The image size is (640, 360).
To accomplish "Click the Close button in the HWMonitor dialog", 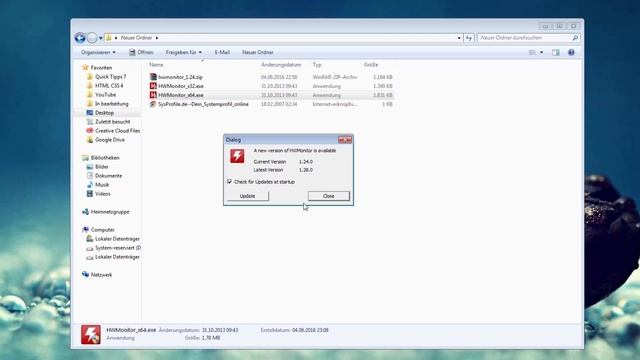I will tap(329, 196).
